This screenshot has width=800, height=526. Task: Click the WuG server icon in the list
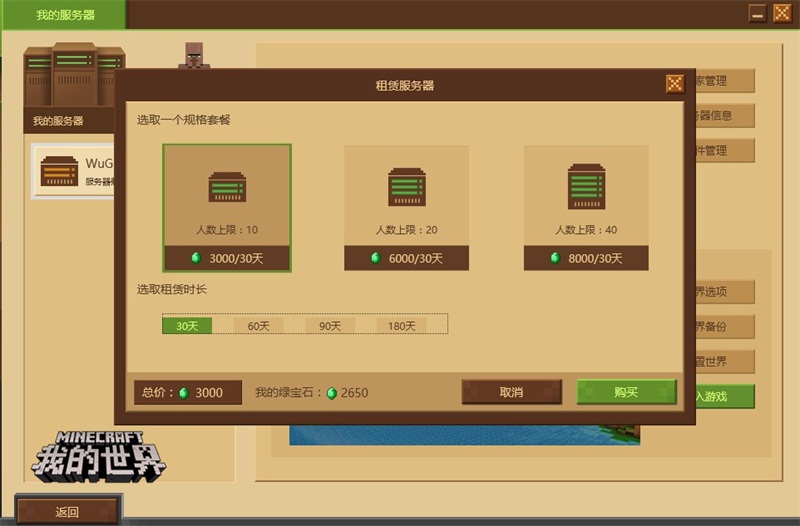pyautogui.click(x=59, y=172)
